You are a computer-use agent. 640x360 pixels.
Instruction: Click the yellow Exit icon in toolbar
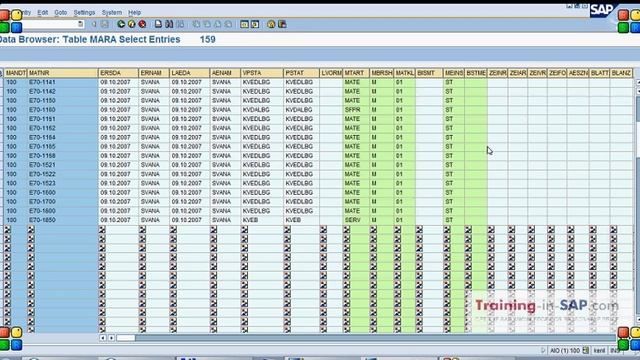coord(131,24)
